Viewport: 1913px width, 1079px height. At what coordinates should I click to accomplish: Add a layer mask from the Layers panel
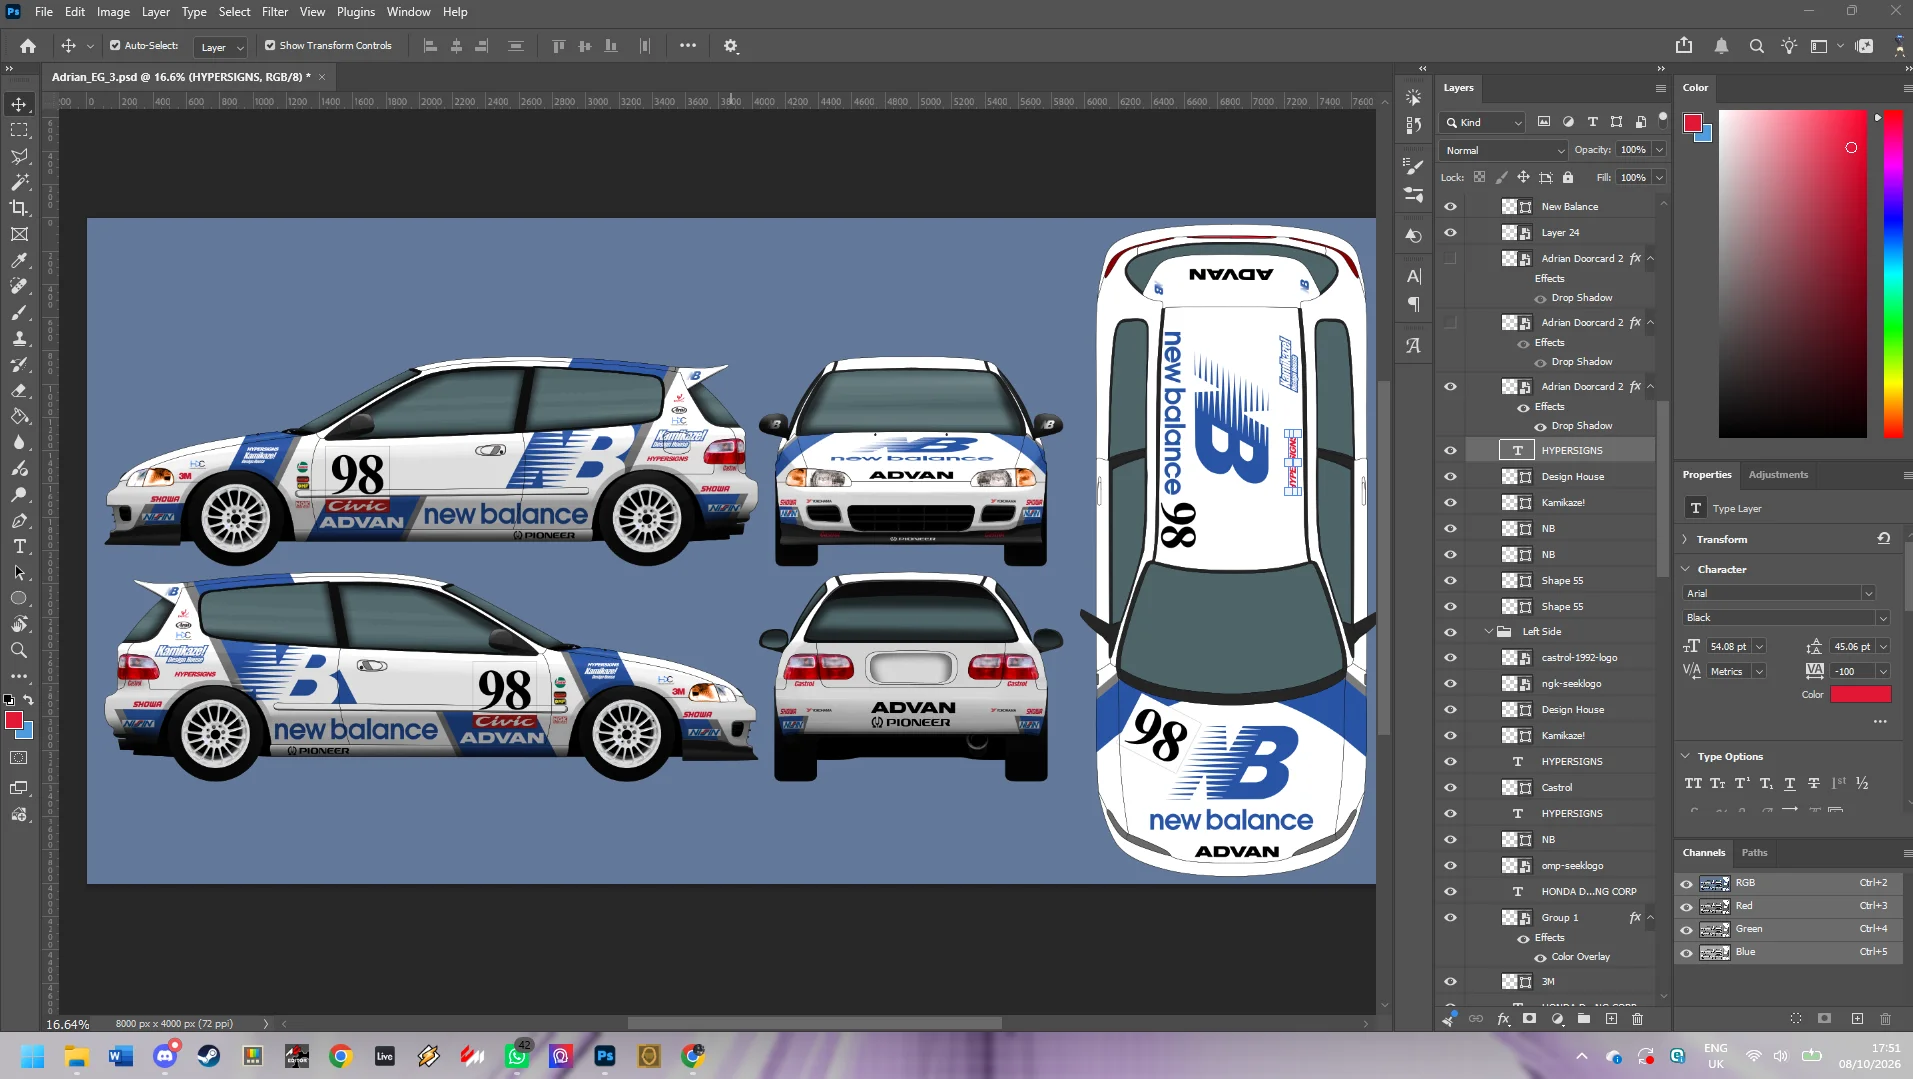pyautogui.click(x=1529, y=1019)
